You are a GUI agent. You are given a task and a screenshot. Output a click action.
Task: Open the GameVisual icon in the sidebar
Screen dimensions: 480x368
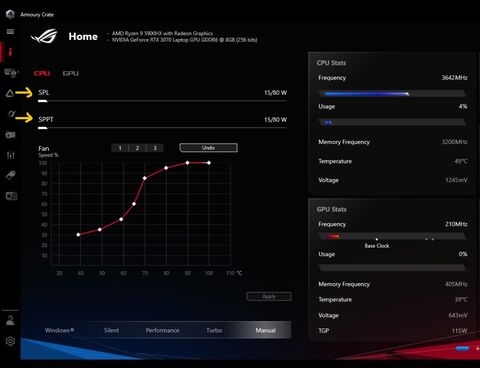point(11,114)
